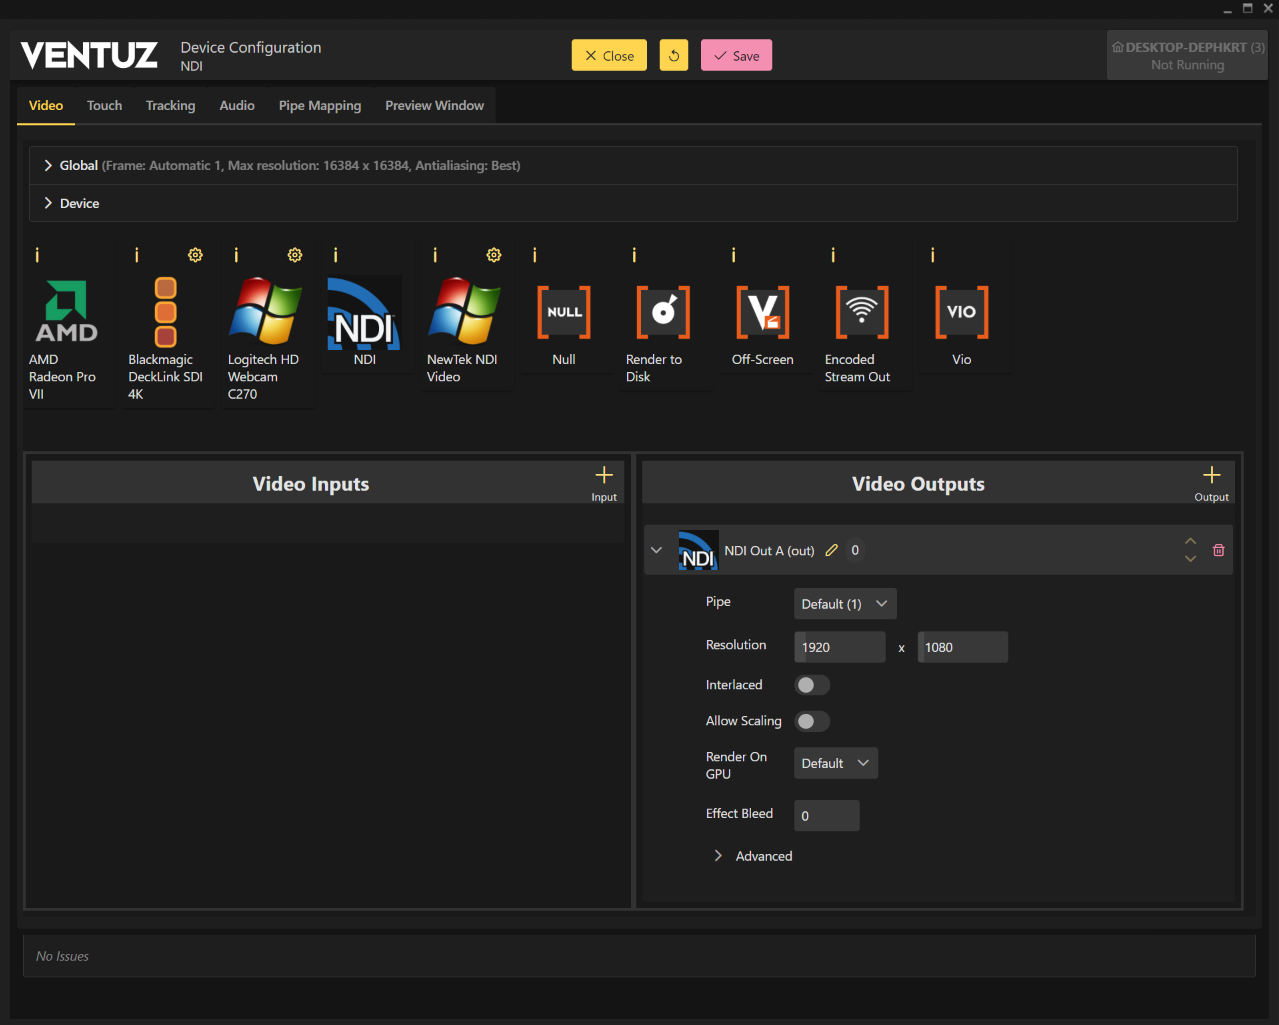
Task: Add a new video Input
Action: pyautogui.click(x=604, y=481)
